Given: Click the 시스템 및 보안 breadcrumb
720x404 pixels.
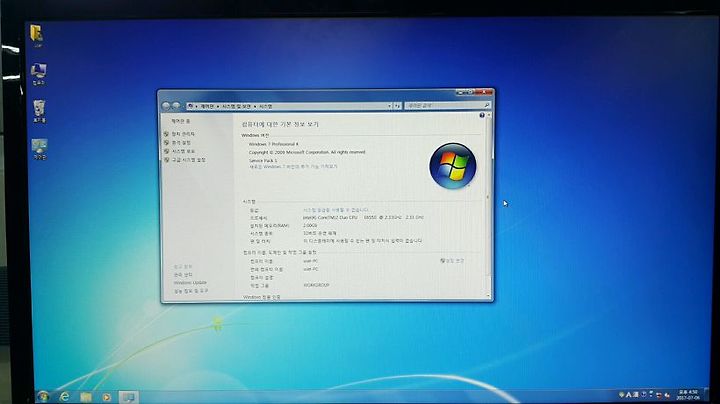Looking at the screenshot, I should pyautogui.click(x=236, y=107).
